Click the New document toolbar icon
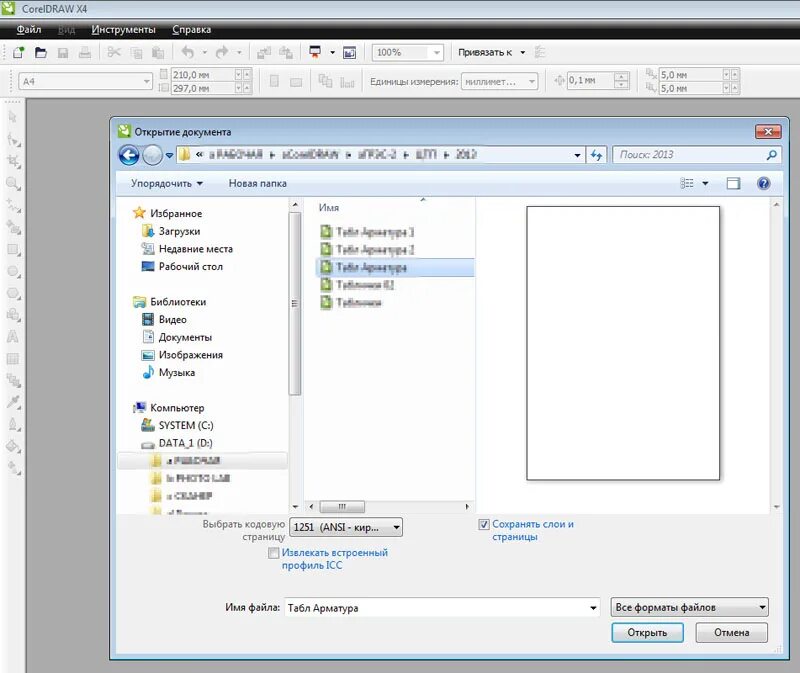This screenshot has width=800, height=673. tap(18, 53)
